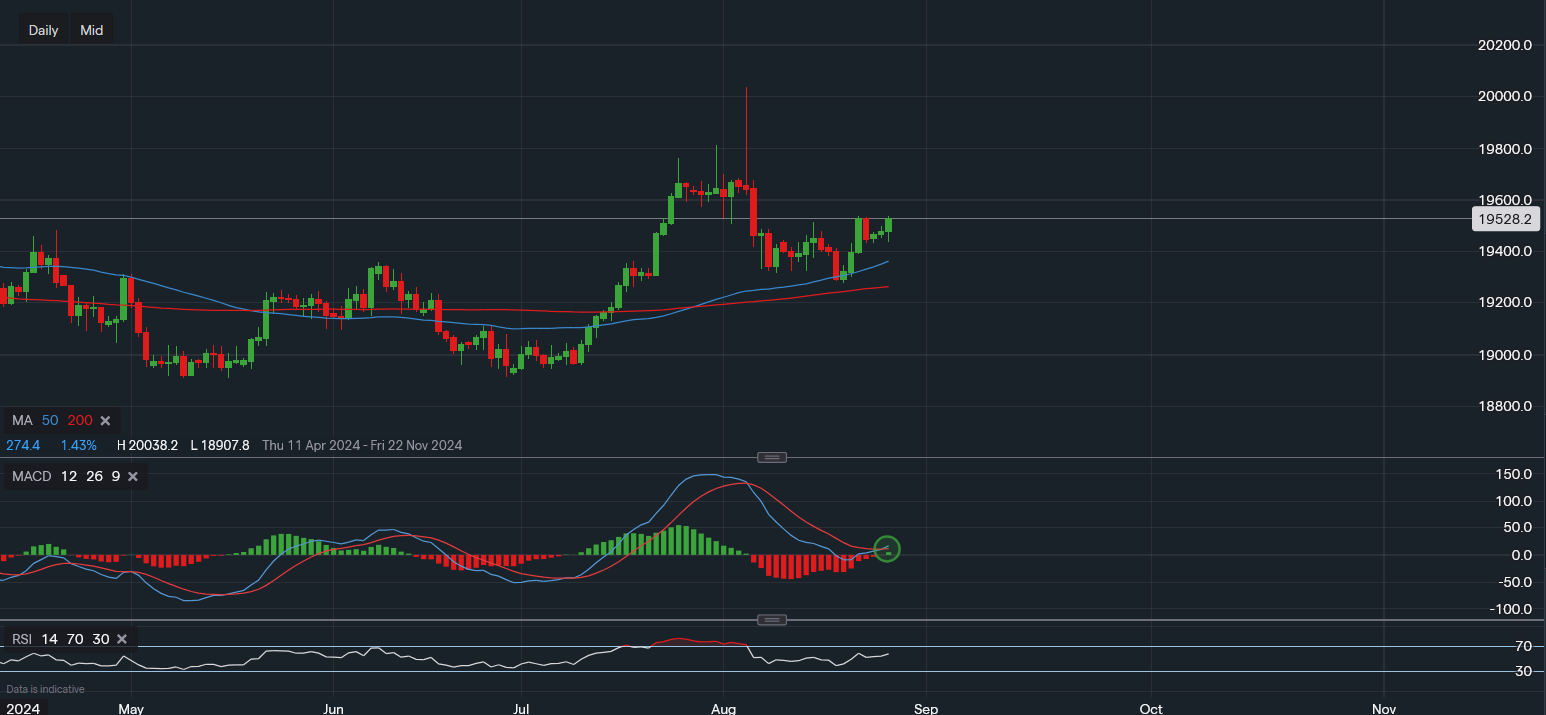1546x715 pixels.
Task: Select the blue 50-period MA value
Action: tap(49, 420)
